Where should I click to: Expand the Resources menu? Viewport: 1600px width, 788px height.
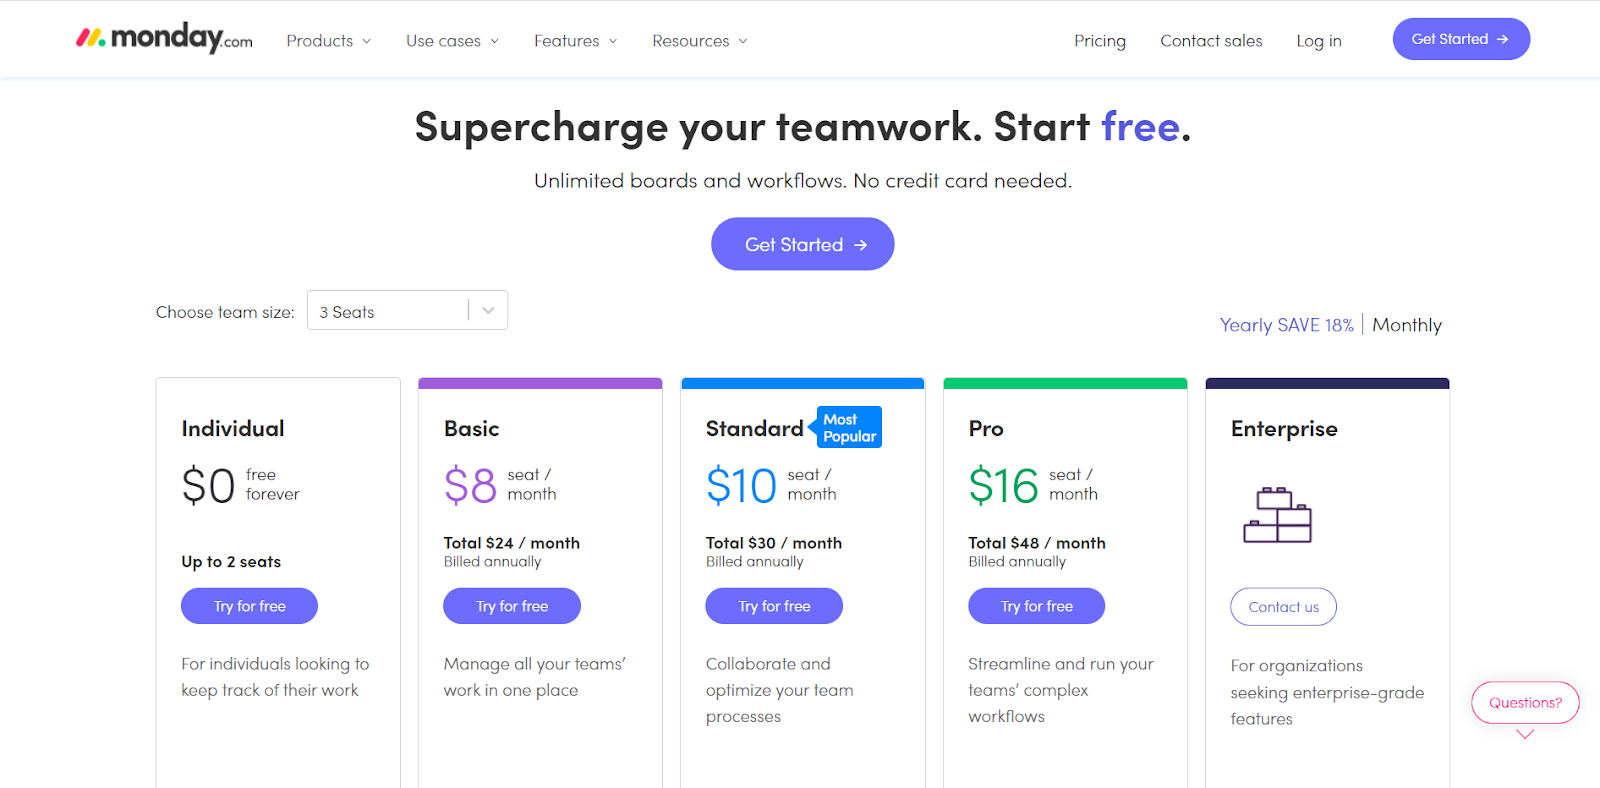(x=699, y=41)
